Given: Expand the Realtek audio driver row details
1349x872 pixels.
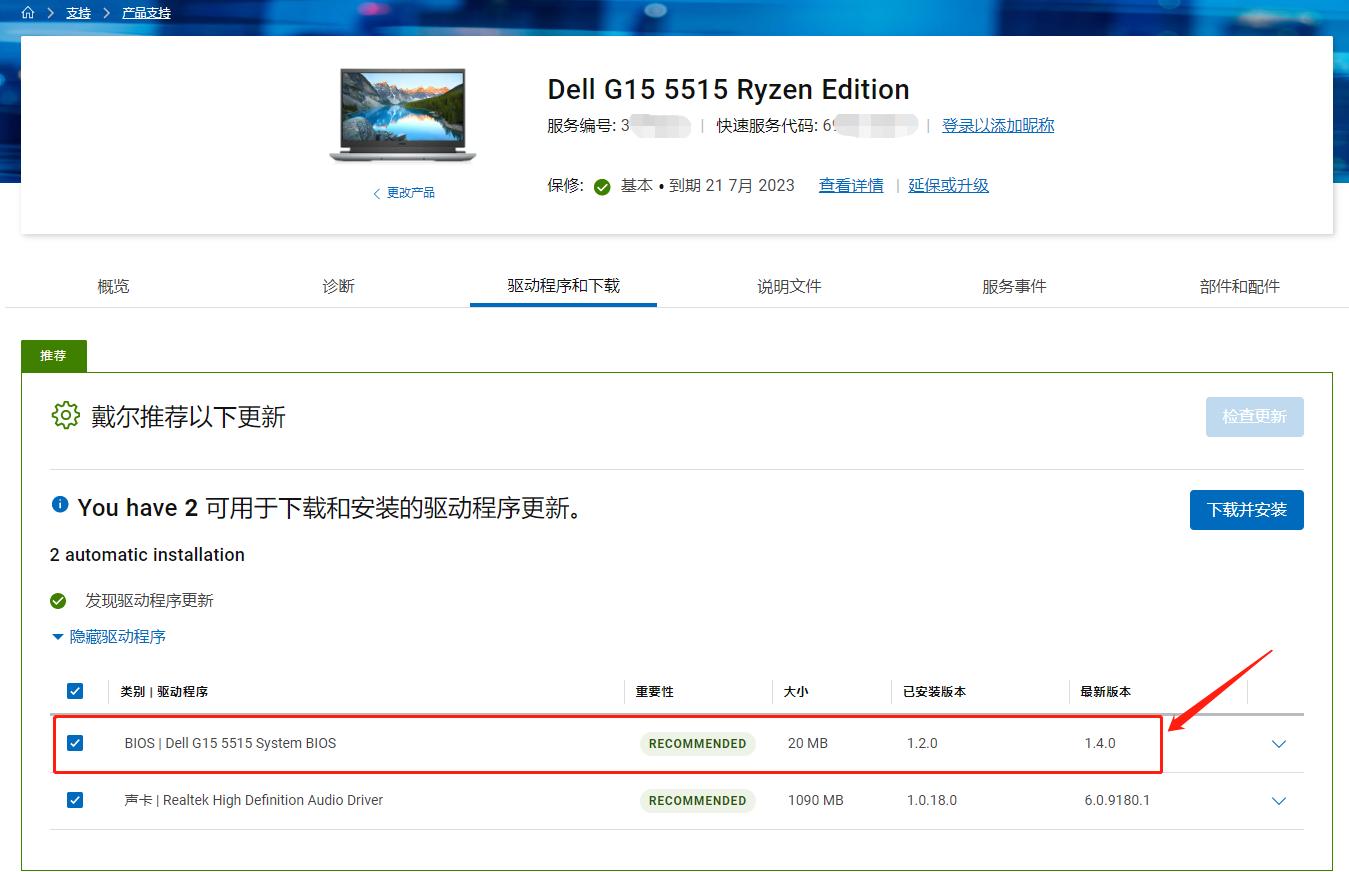Looking at the screenshot, I should pos(1278,800).
